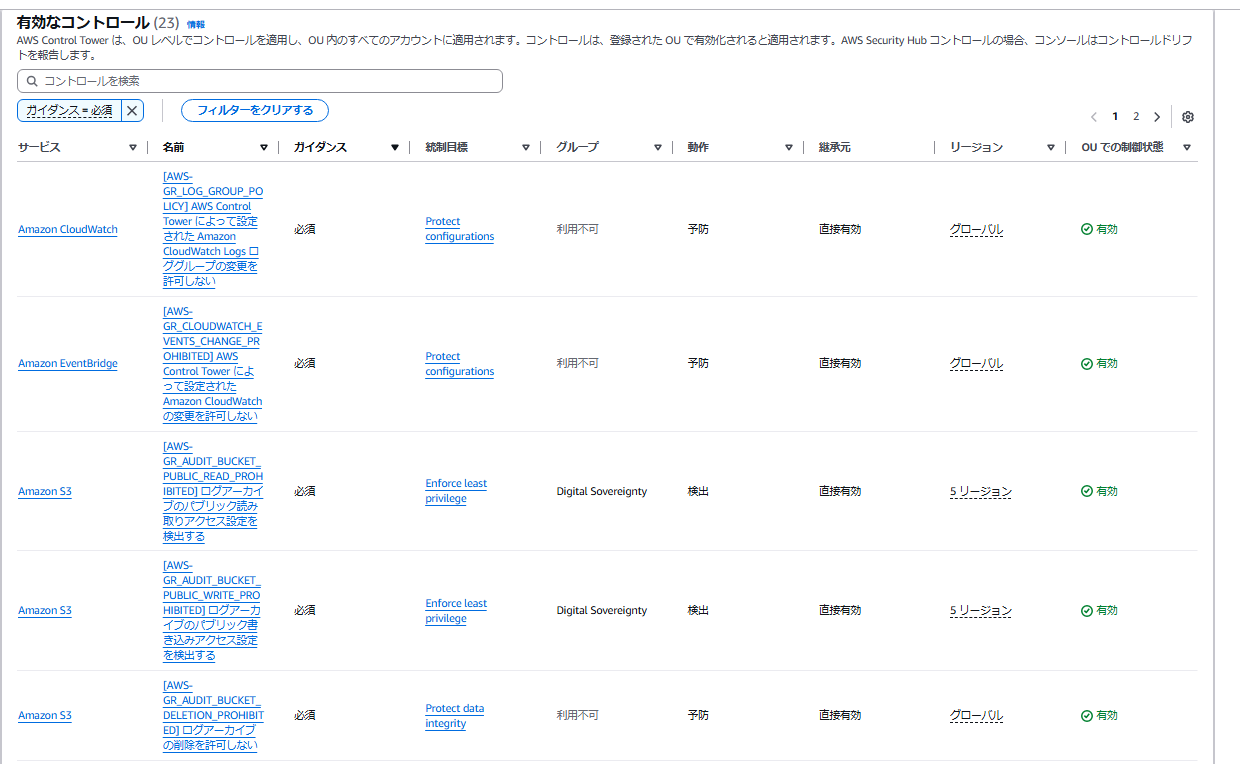Click グローバル region in CloudWatch row
Viewport: 1240px width, 764px height.
click(x=976, y=229)
